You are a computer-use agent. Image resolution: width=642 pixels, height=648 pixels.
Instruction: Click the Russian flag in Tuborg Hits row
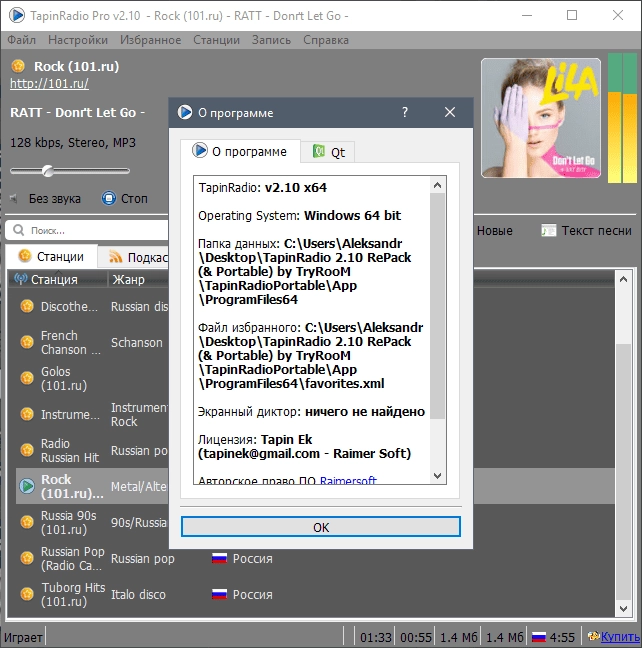point(219,594)
